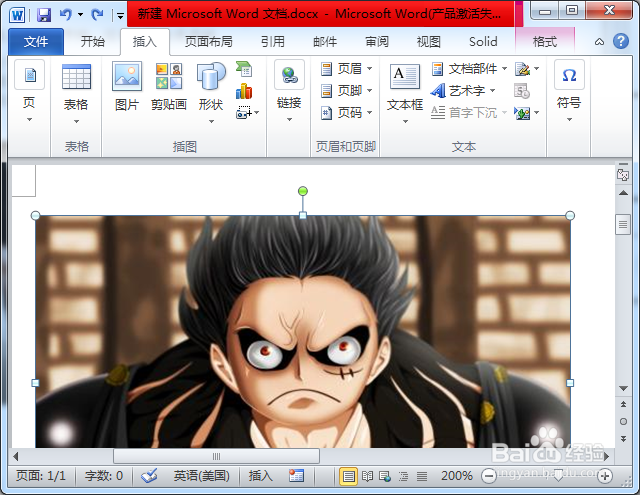Click the horizontal scrollbar left arrow

pos(16,456)
